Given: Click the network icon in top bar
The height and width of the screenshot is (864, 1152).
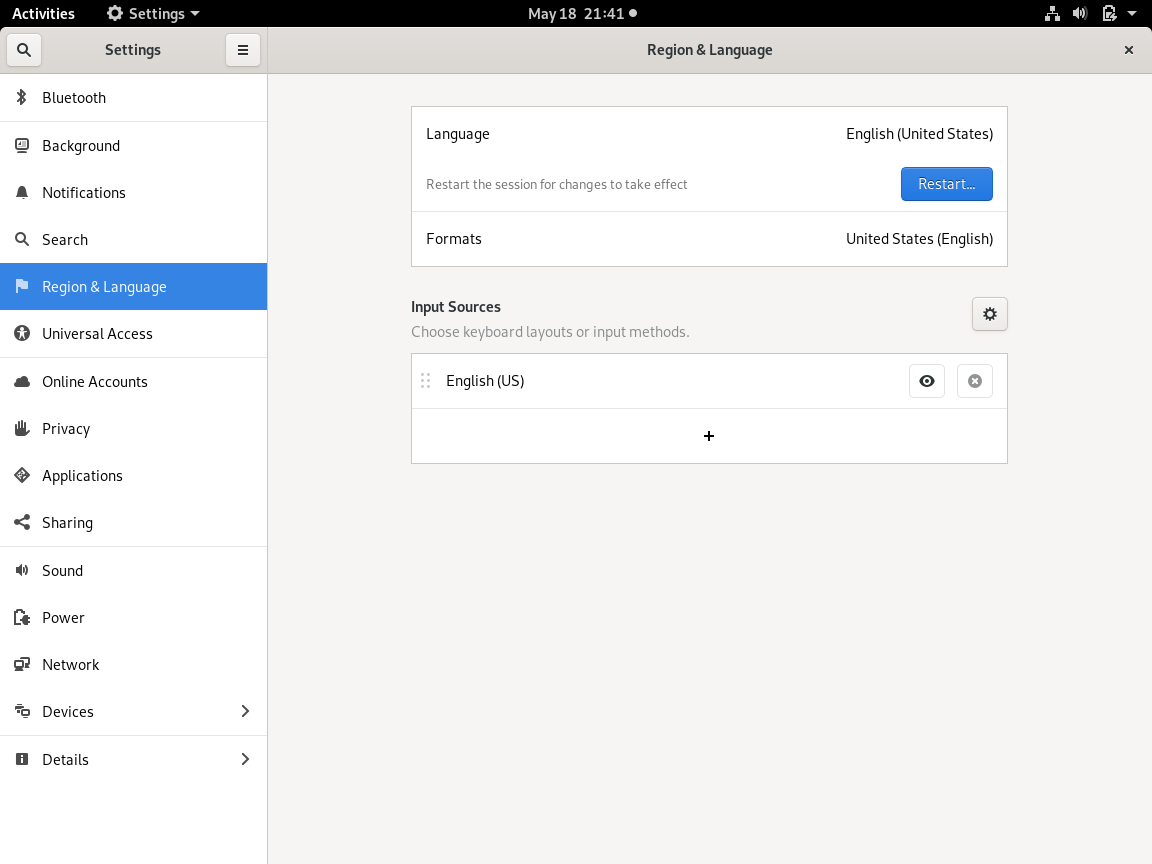Looking at the screenshot, I should click(x=1052, y=14).
